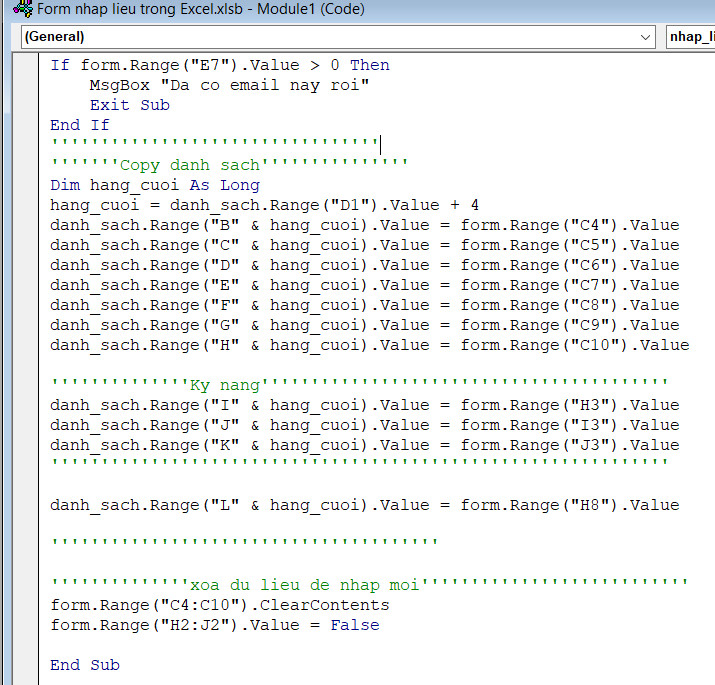Image resolution: width=715 pixels, height=685 pixels.
Task: Click the line assigning form.Range("I3").Value
Action: pyautogui.click(x=365, y=426)
